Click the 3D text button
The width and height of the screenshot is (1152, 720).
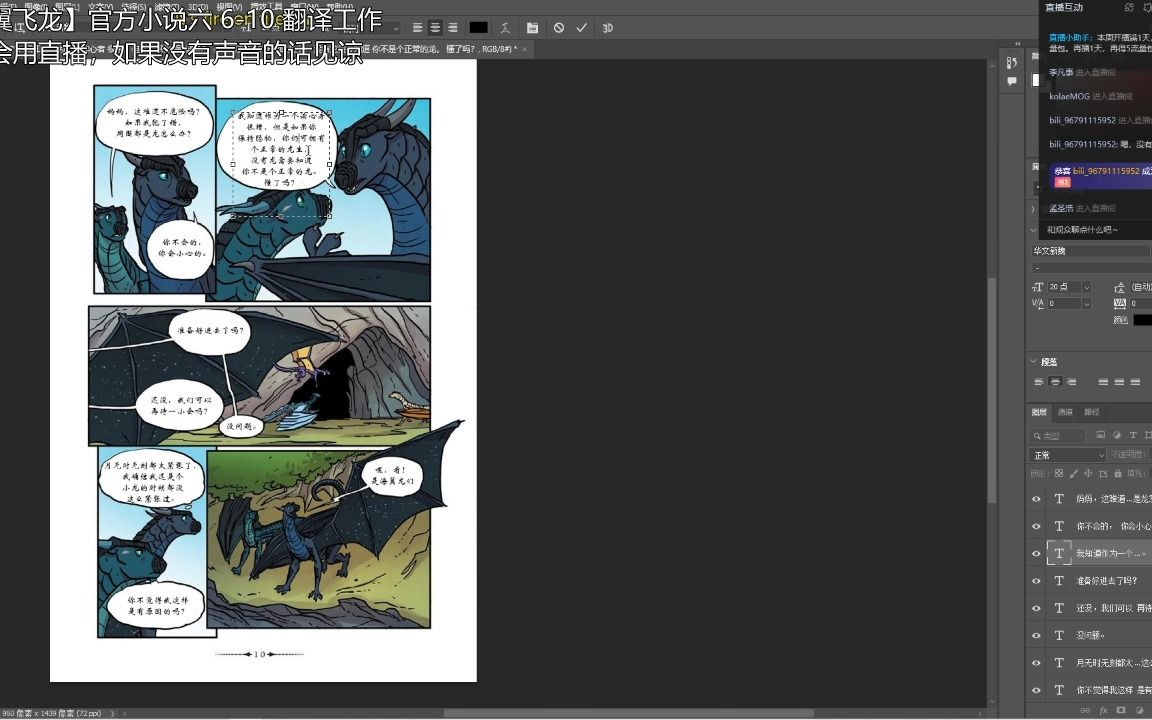[x=608, y=28]
